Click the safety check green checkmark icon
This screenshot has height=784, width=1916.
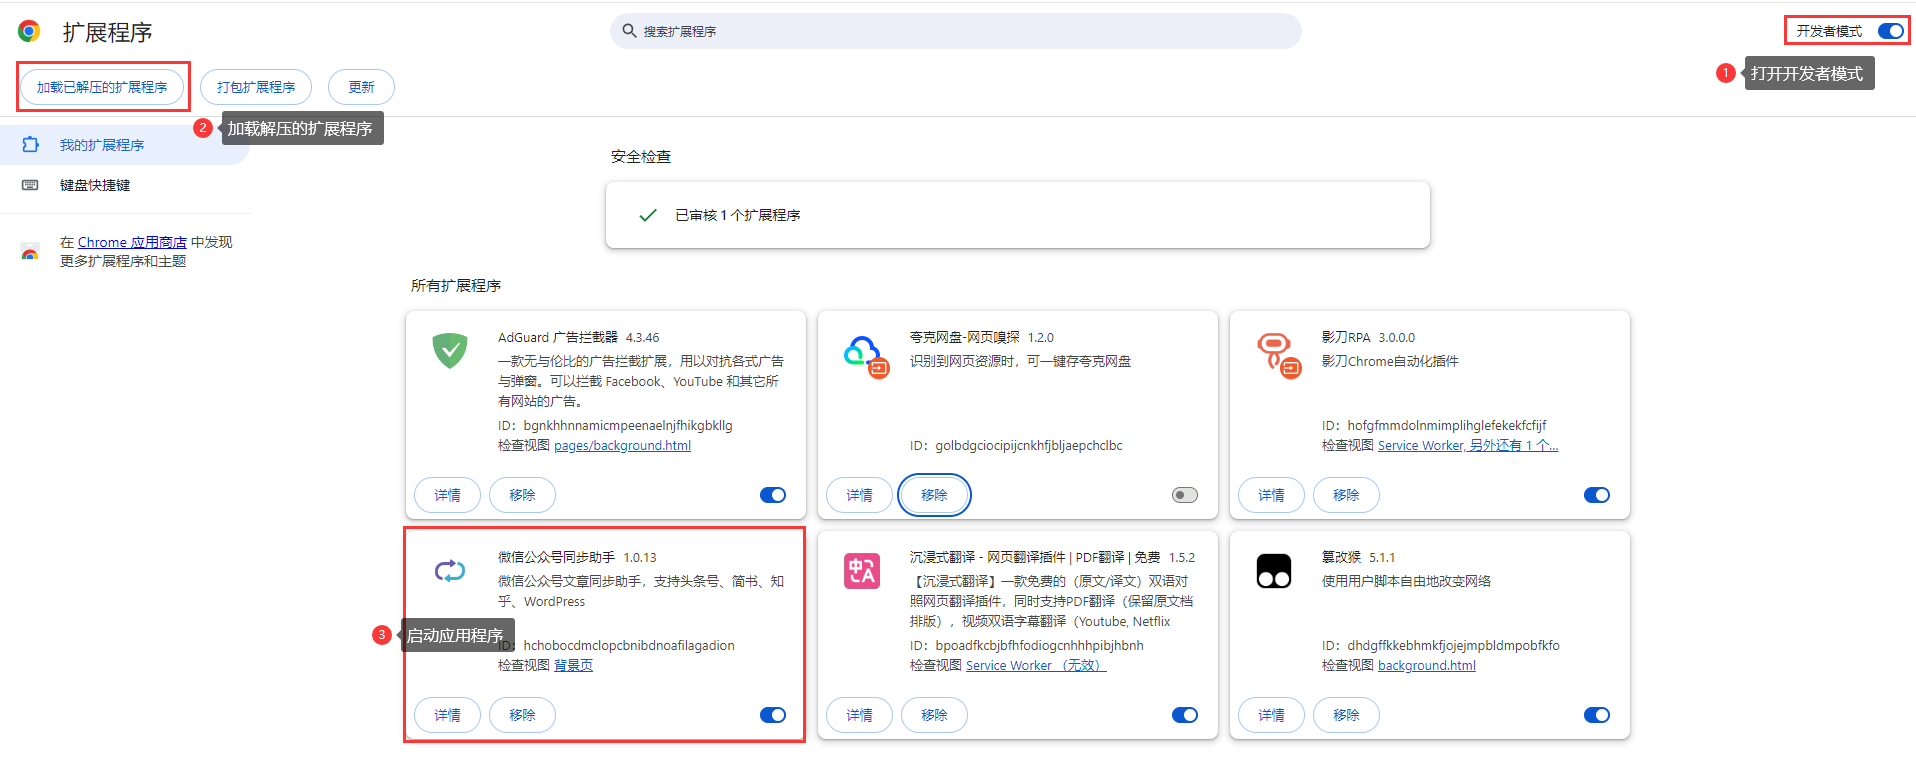648,215
